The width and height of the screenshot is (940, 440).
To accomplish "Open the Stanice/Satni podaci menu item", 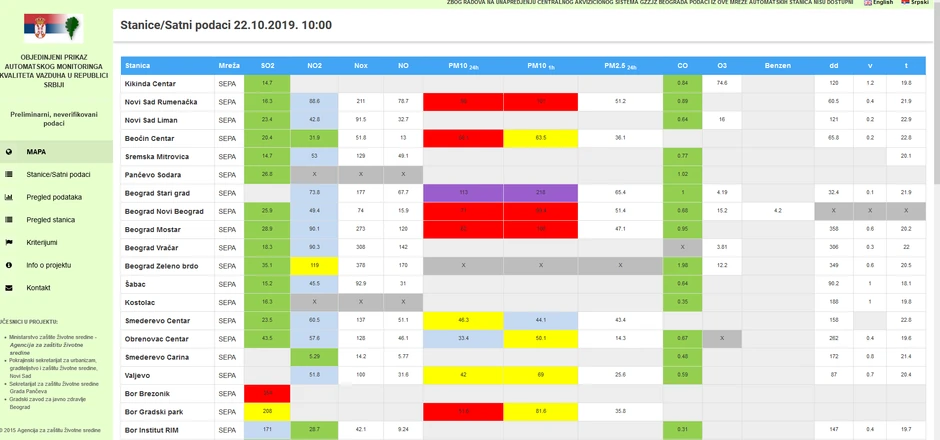I will click(x=58, y=174).
